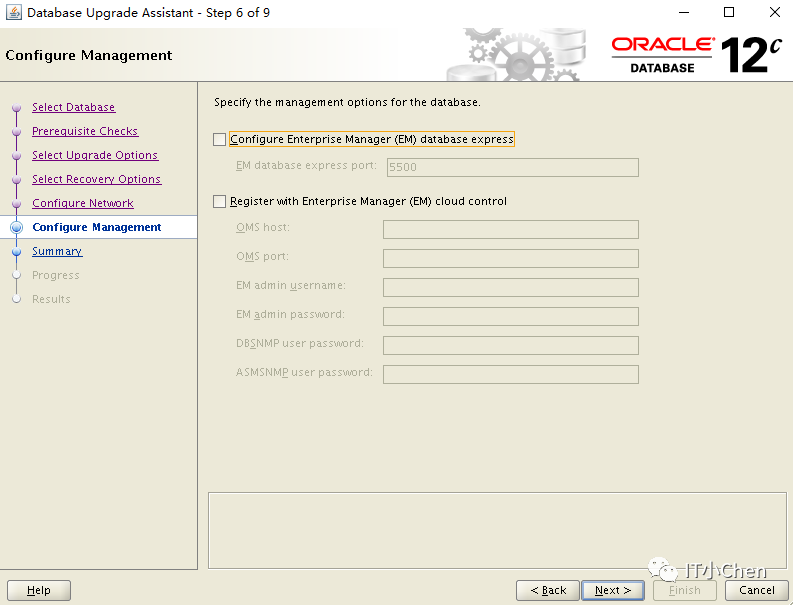The width and height of the screenshot is (793, 605).
Task: Click in the OMS port field
Action: pos(511,258)
